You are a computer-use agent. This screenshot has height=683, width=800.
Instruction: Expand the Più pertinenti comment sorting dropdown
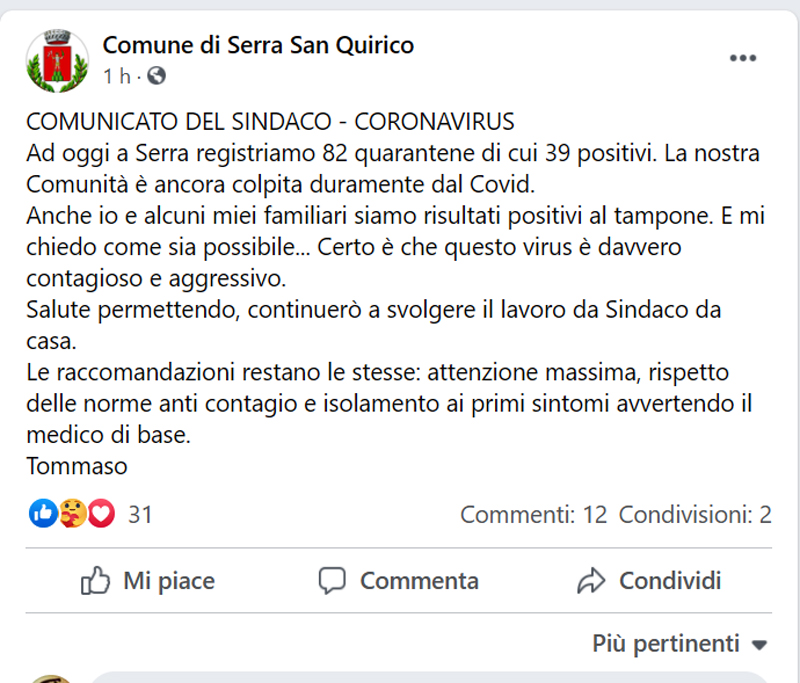[x=666, y=643]
